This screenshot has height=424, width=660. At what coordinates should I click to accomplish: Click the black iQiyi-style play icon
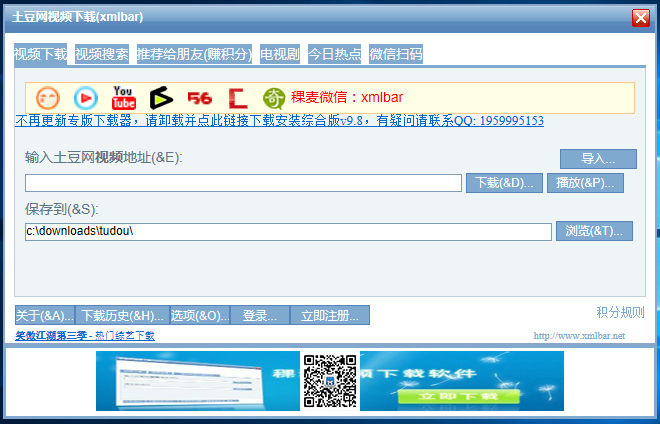click(x=161, y=98)
